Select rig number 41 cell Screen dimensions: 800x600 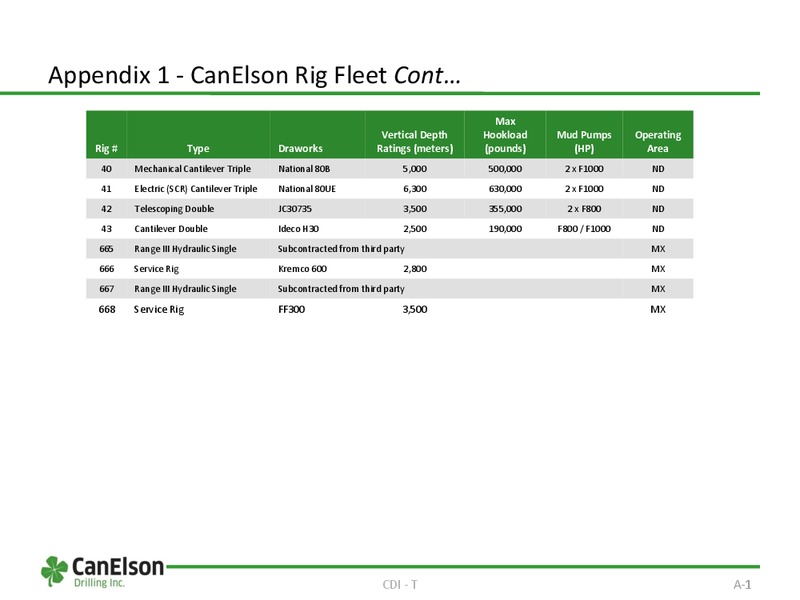[106, 189]
